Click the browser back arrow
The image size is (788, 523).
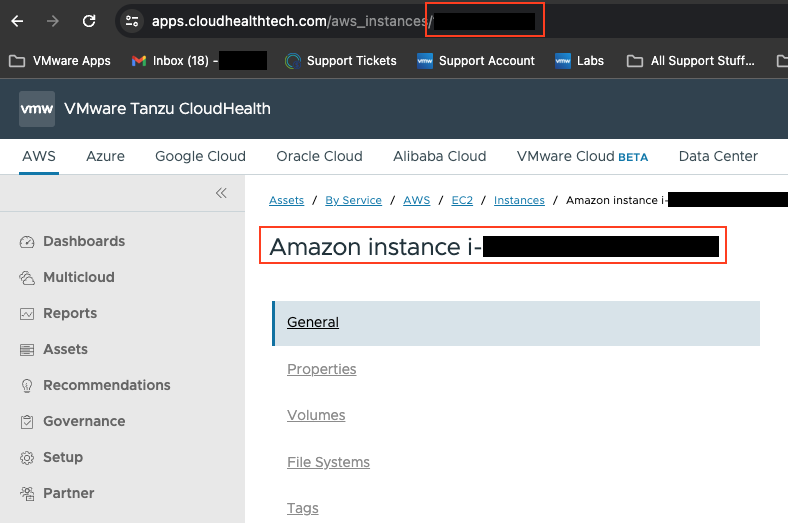pos(17,20)
